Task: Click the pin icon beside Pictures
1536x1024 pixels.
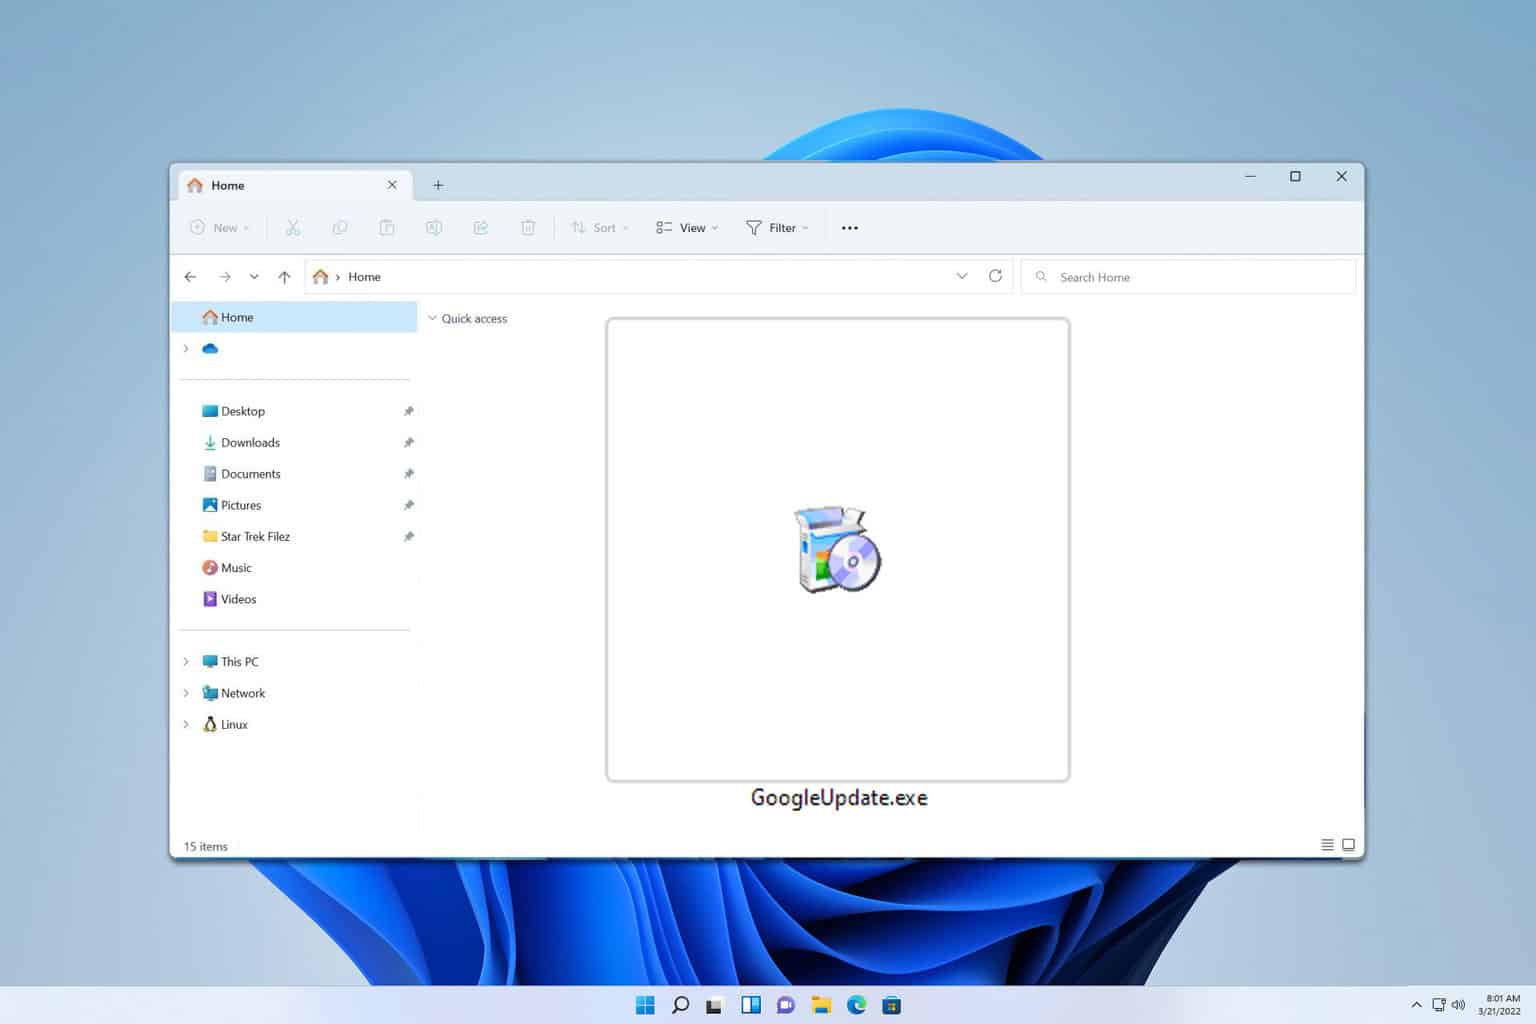Action: [408, 505]
